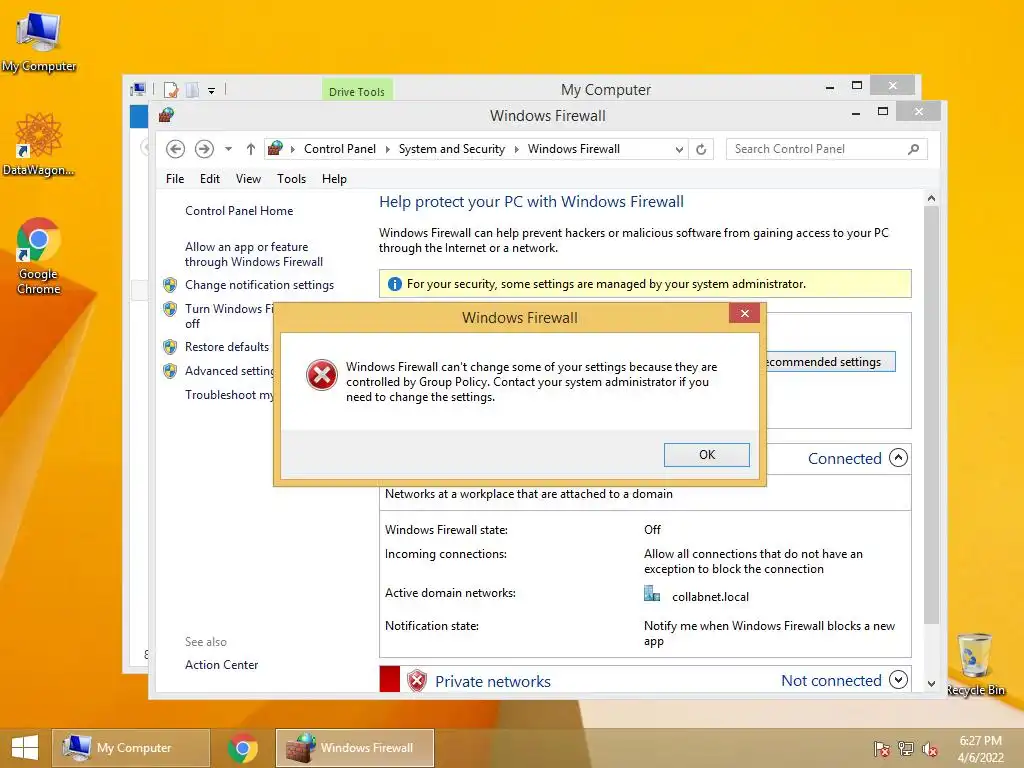Screen dimensions: 1024x768
Task: Open the Tools menu
Action: tap(291, 179)
